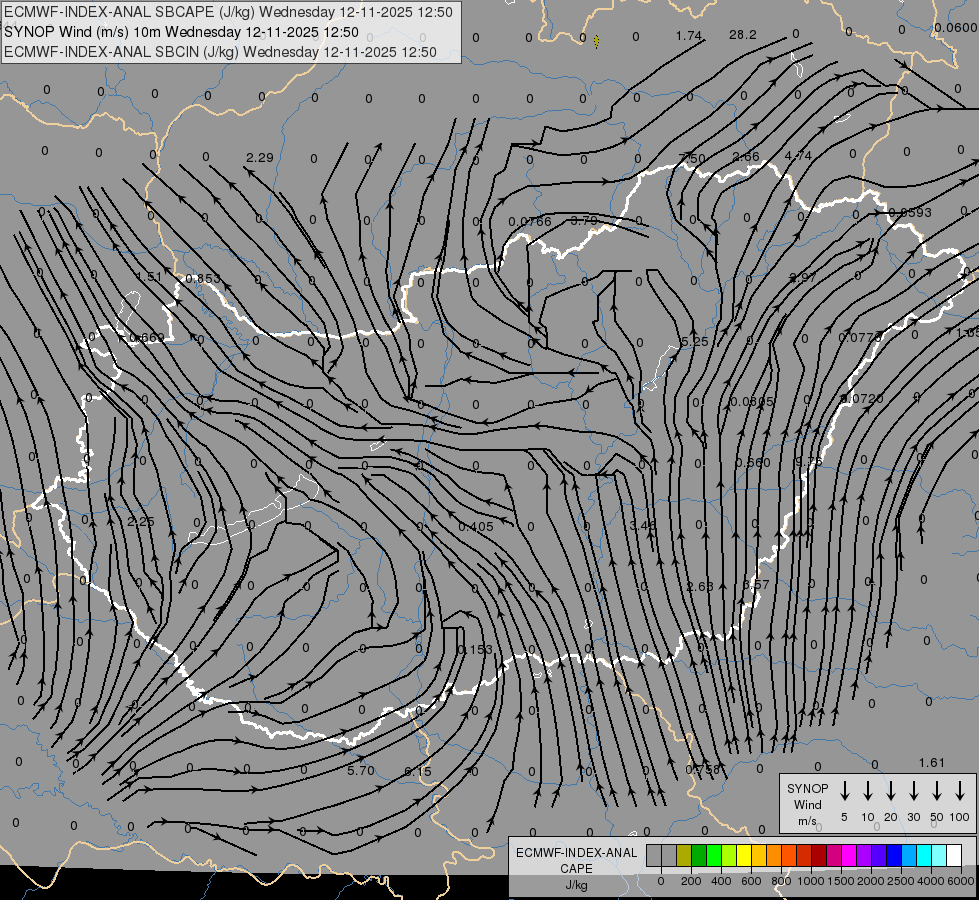The width and height of the screenshot is (979, 900).
Task: Select the sky blue CAPE legend swatch
Action: 909,855
